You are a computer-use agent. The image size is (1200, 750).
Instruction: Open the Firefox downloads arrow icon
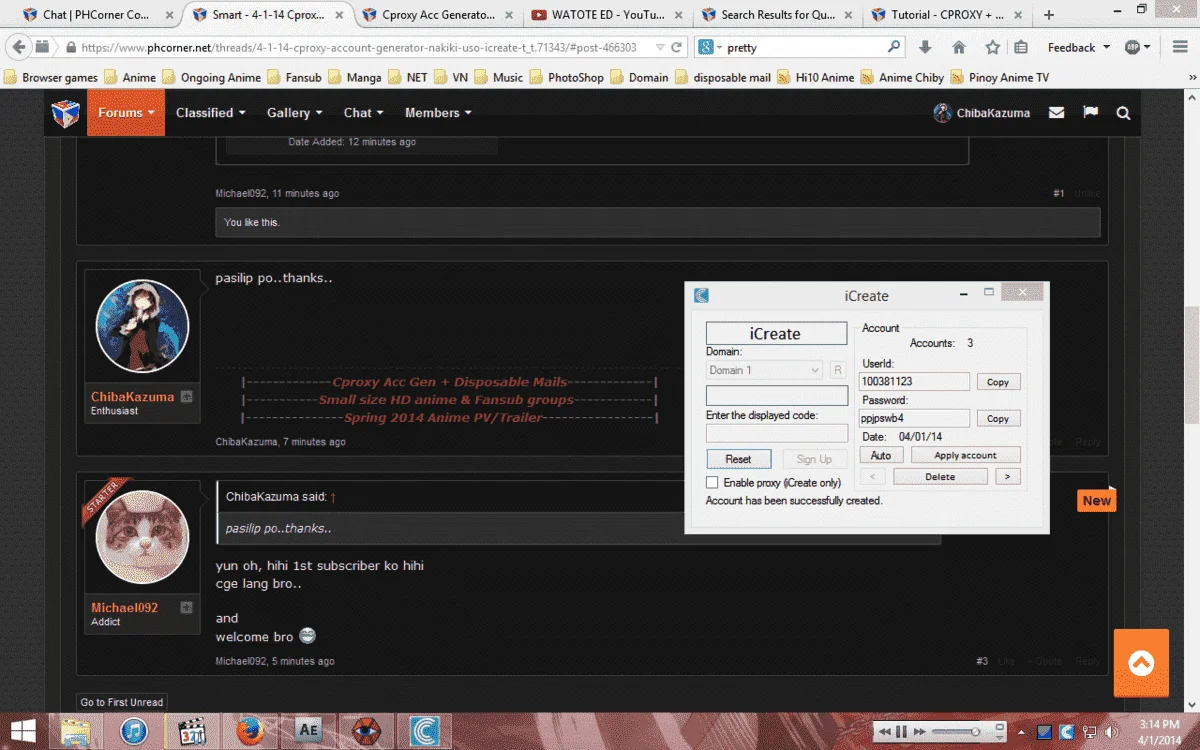[x=925, y=47]
